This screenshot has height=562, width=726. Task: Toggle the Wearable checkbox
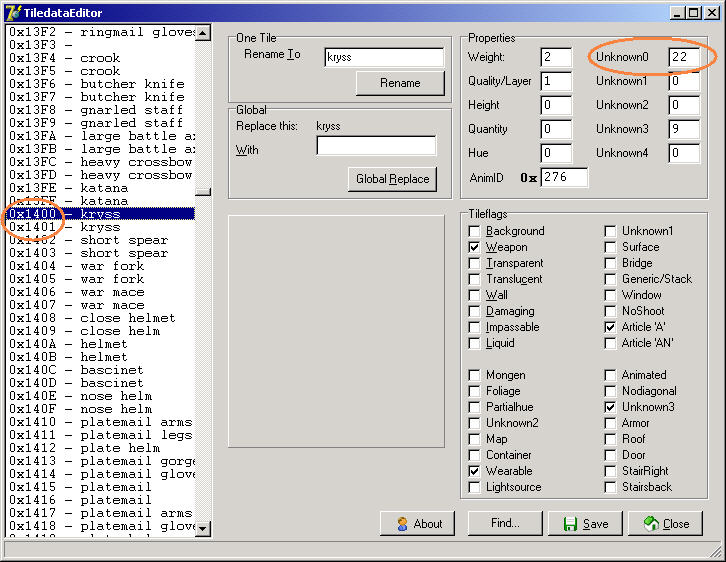474,471
